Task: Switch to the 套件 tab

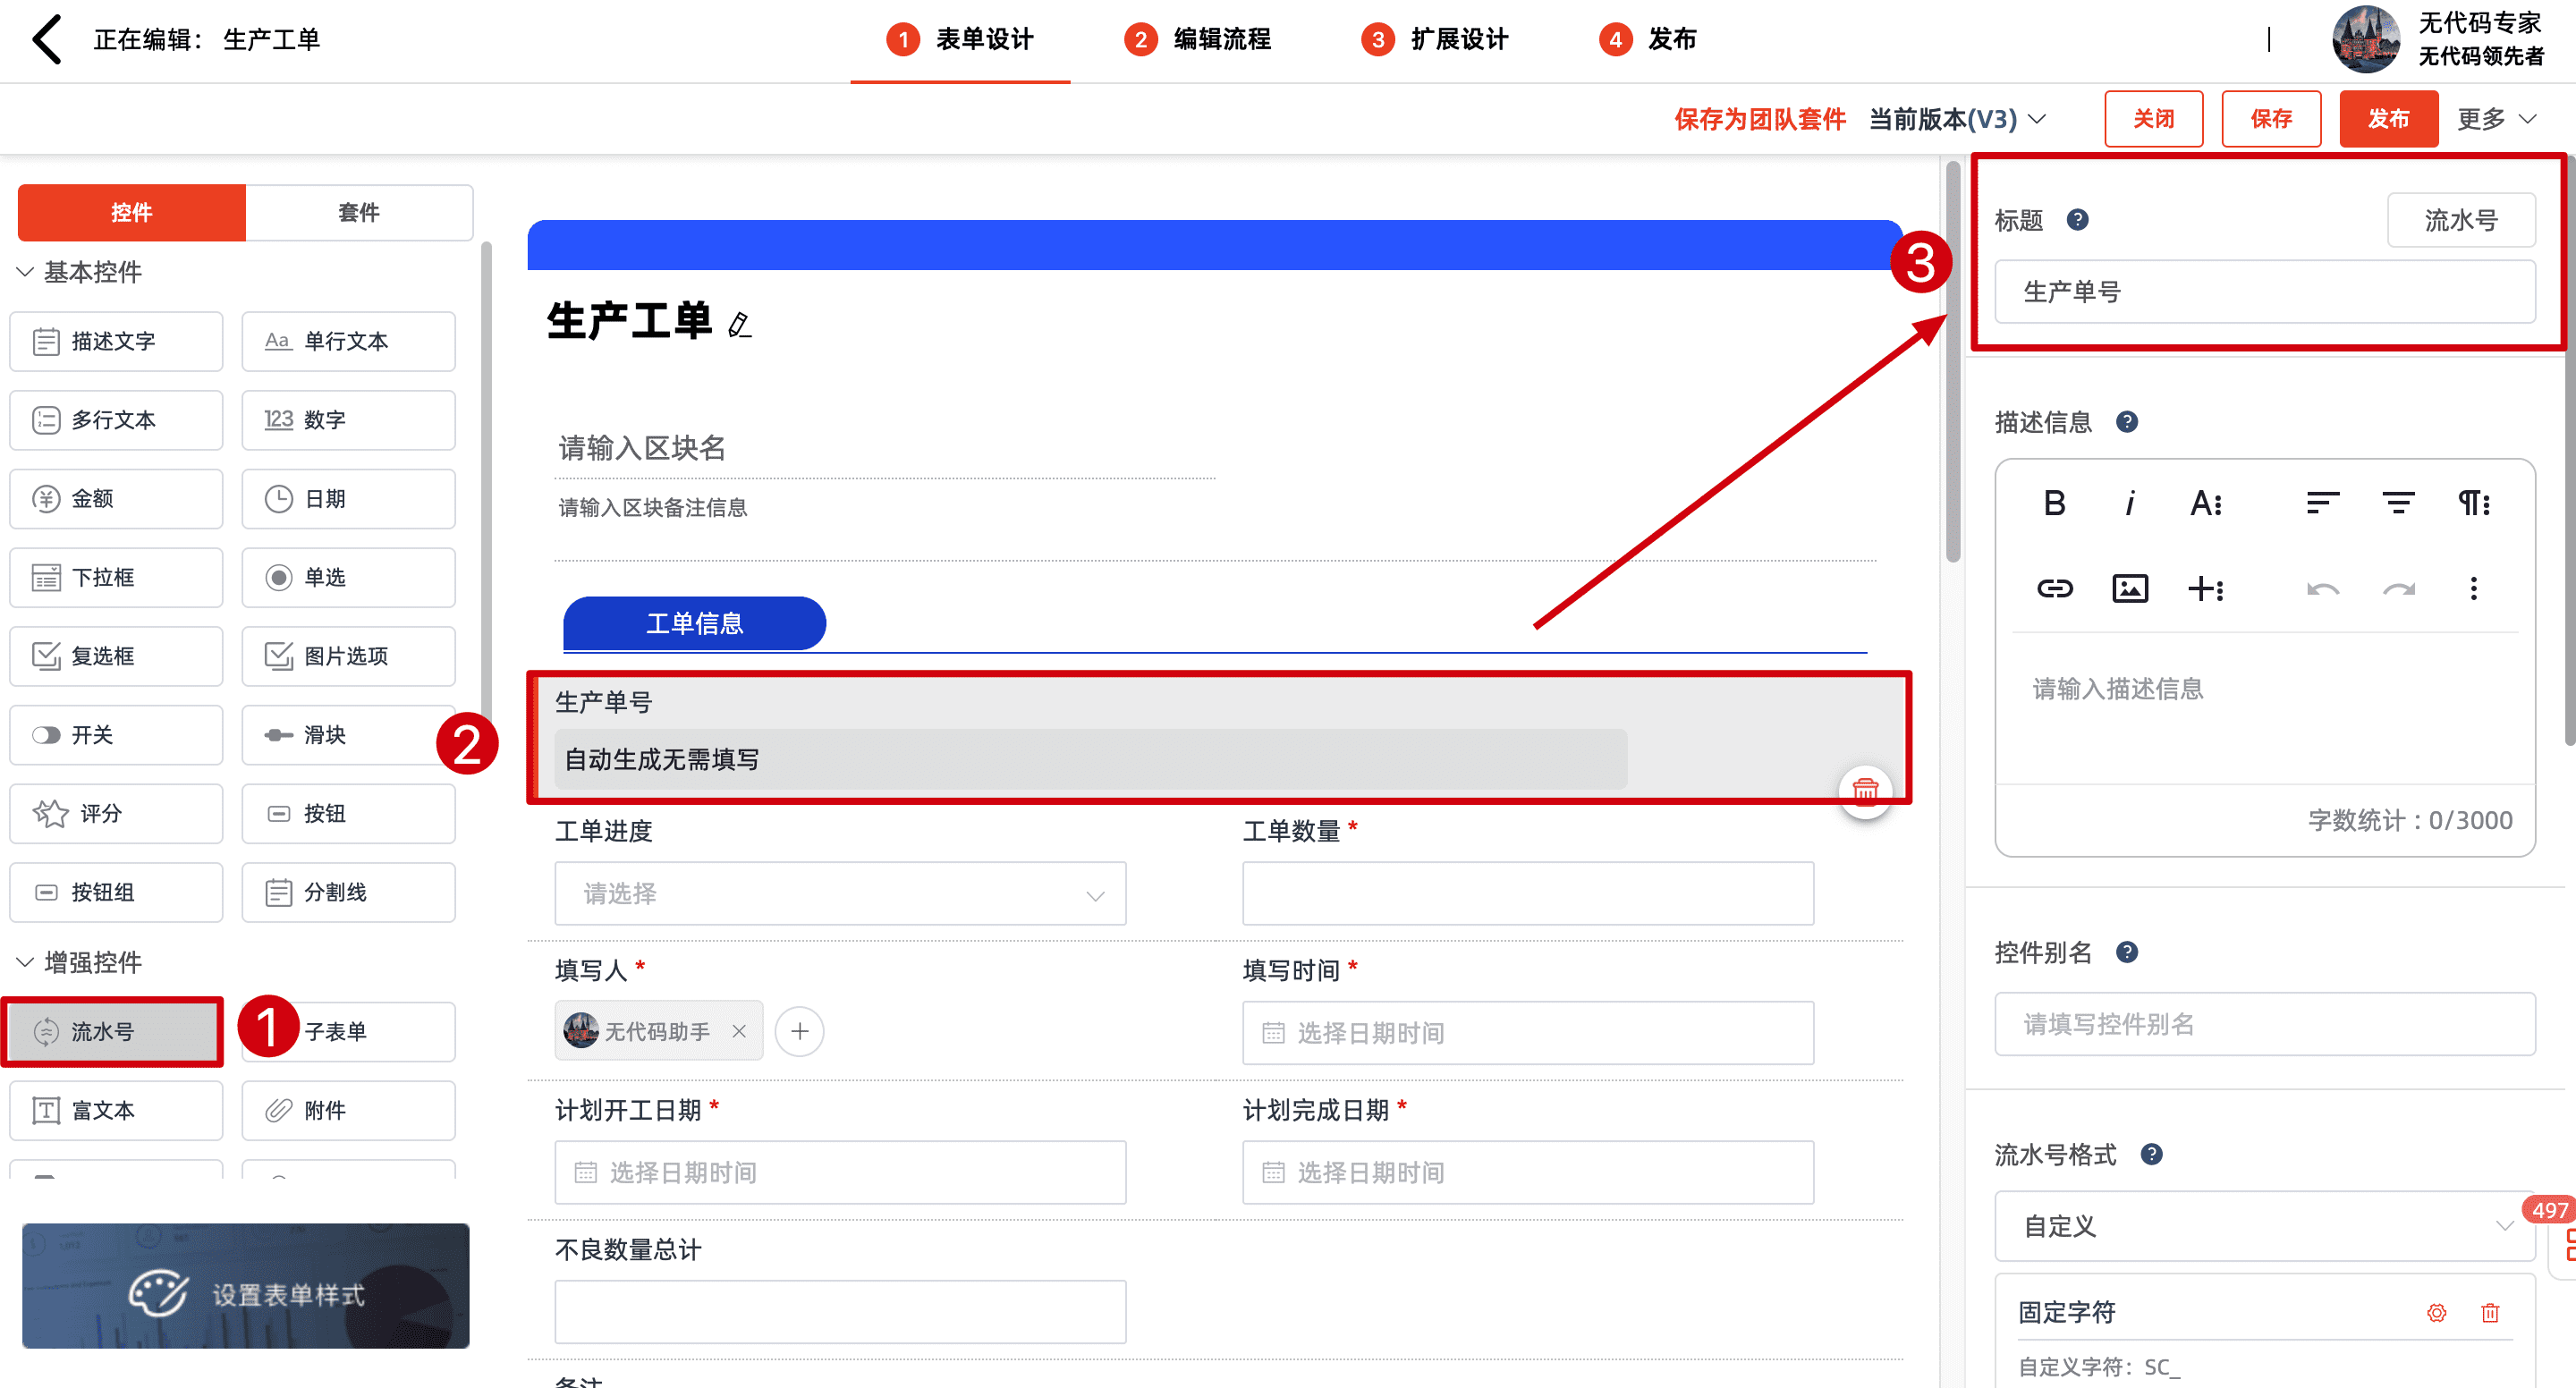Action: [x=358, y=212]
